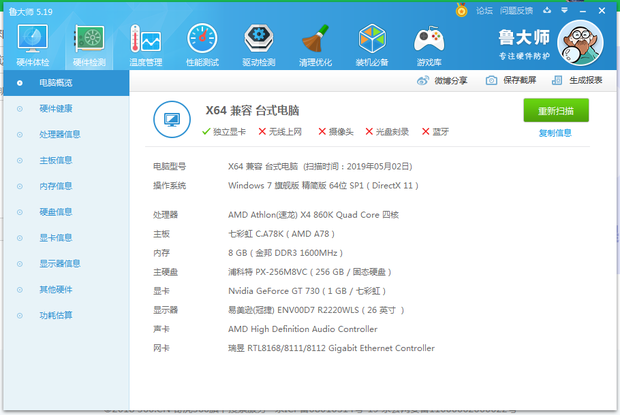This screenshot has width=620, height=415.
Task: Open the title bar dropdown menu arrow
Action: coord(564,11)
